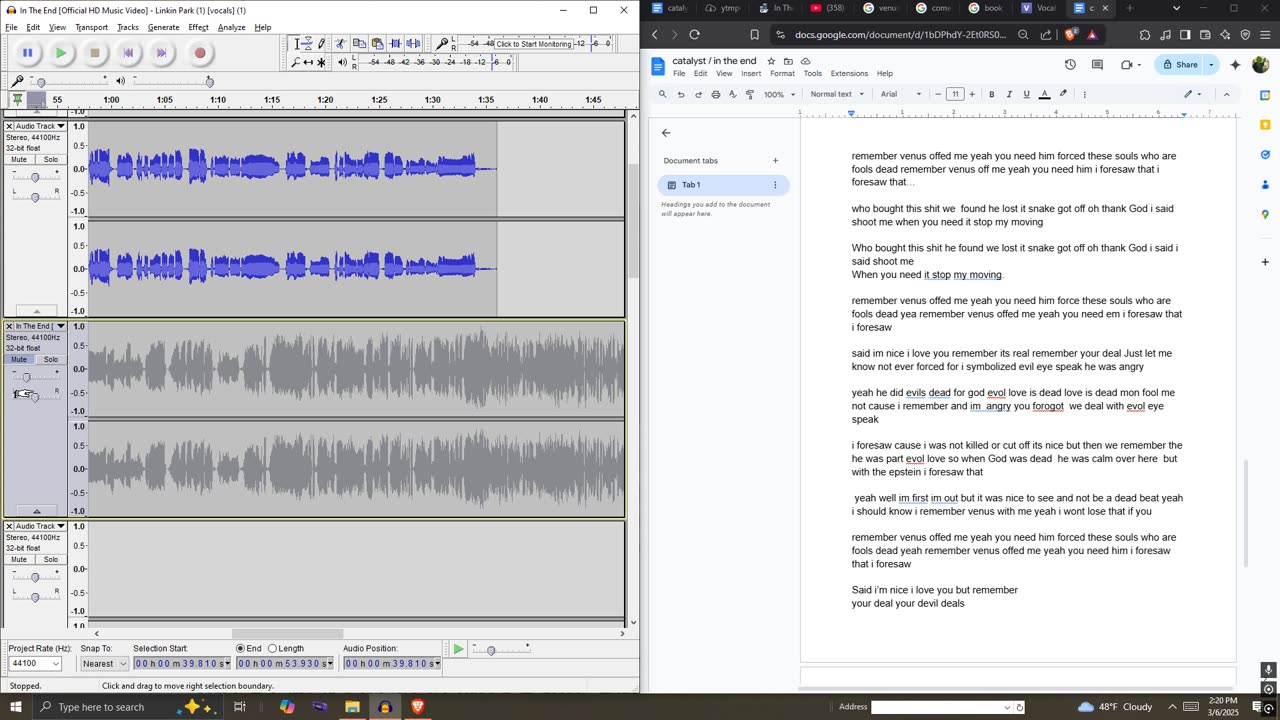Click the paint format roller icon
The height and width of the screenshot is (720, 1280).
[749, 95]
